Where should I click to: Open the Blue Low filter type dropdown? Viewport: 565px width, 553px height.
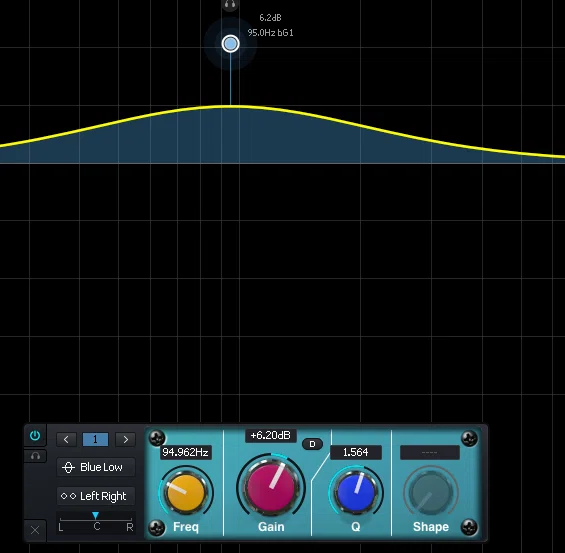coord(96,467)
